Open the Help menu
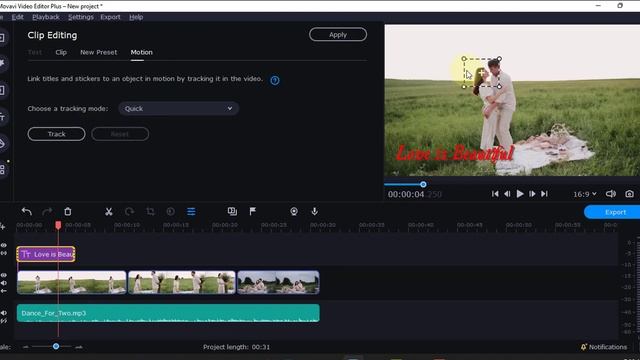The height and width of the screenshot is (360, 640). click(136, 17)
